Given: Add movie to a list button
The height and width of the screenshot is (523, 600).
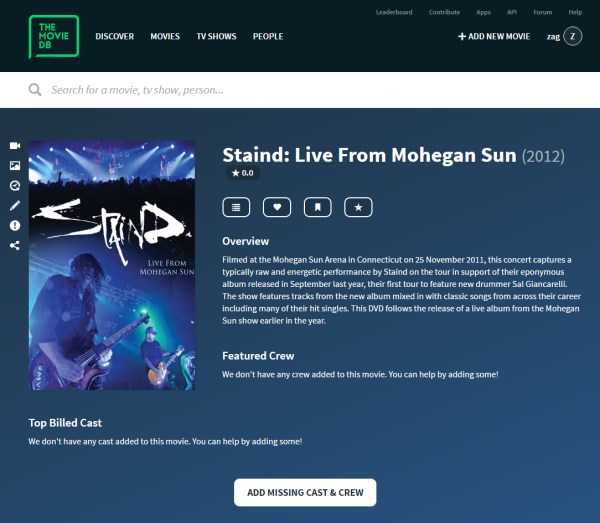Looking at the screenshot, I should coord(236,207).
